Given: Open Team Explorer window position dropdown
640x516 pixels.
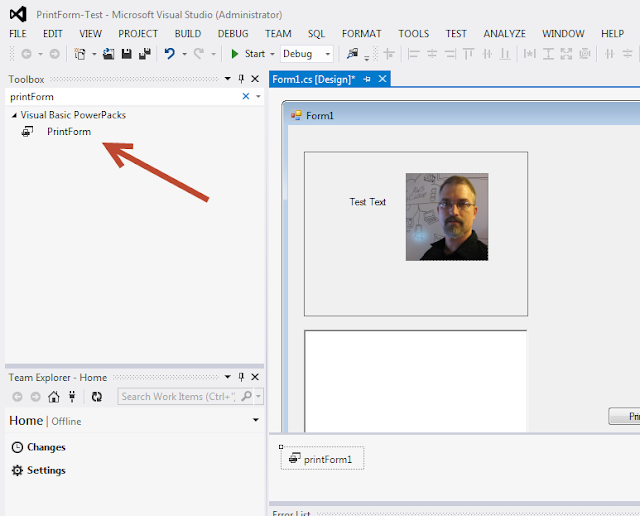Looking at the screenshot, I should [228, 377].
